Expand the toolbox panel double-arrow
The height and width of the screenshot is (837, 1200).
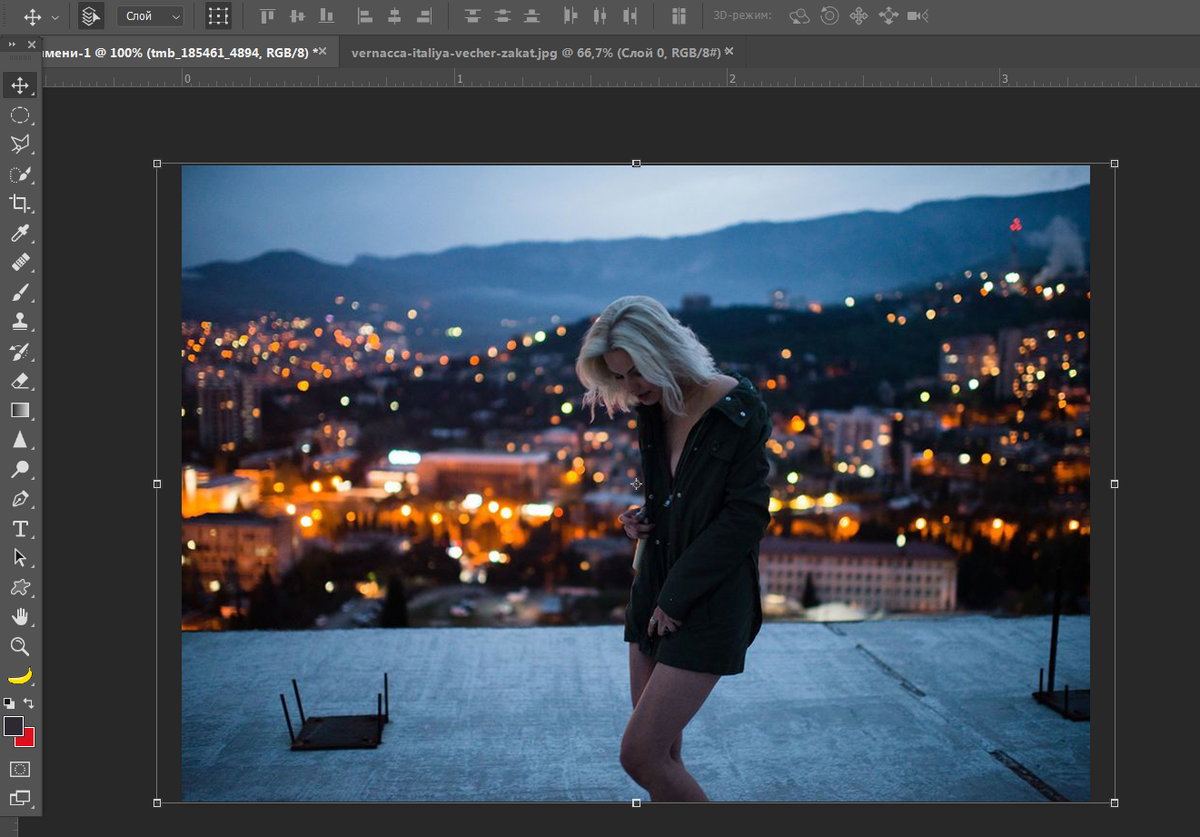pos(11,44)
